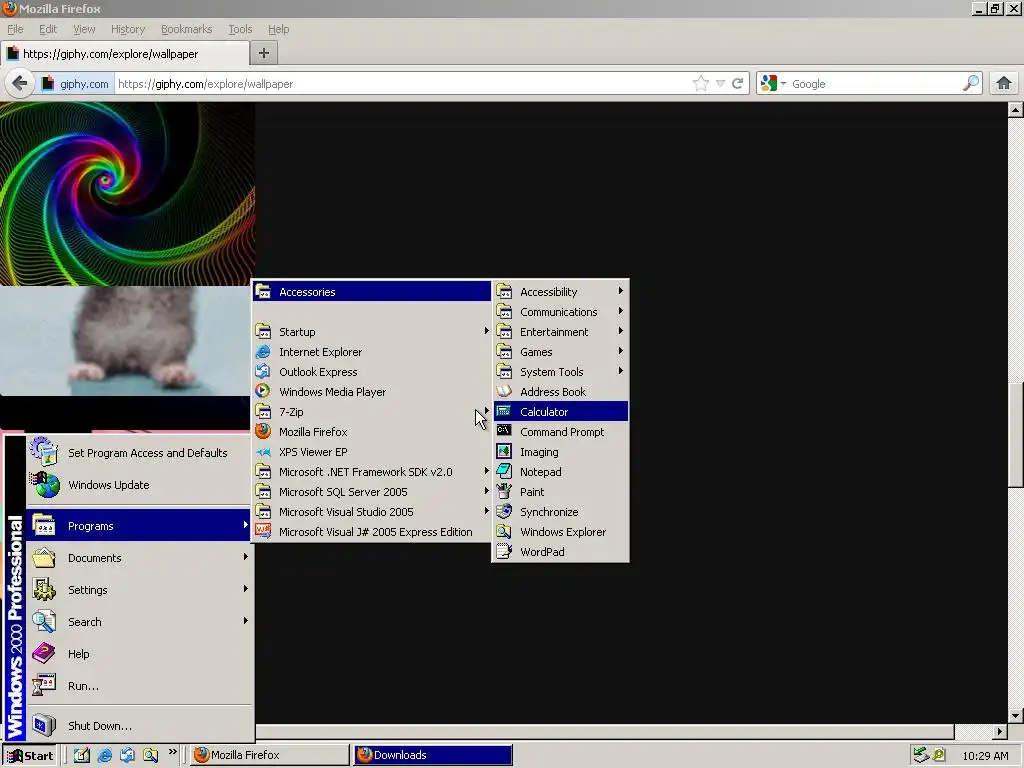Image resolution: width=1024 pixels, height=768 pixels.
Task: Open the address bar history dropdown arrow
Action: [x=720, y=84]
